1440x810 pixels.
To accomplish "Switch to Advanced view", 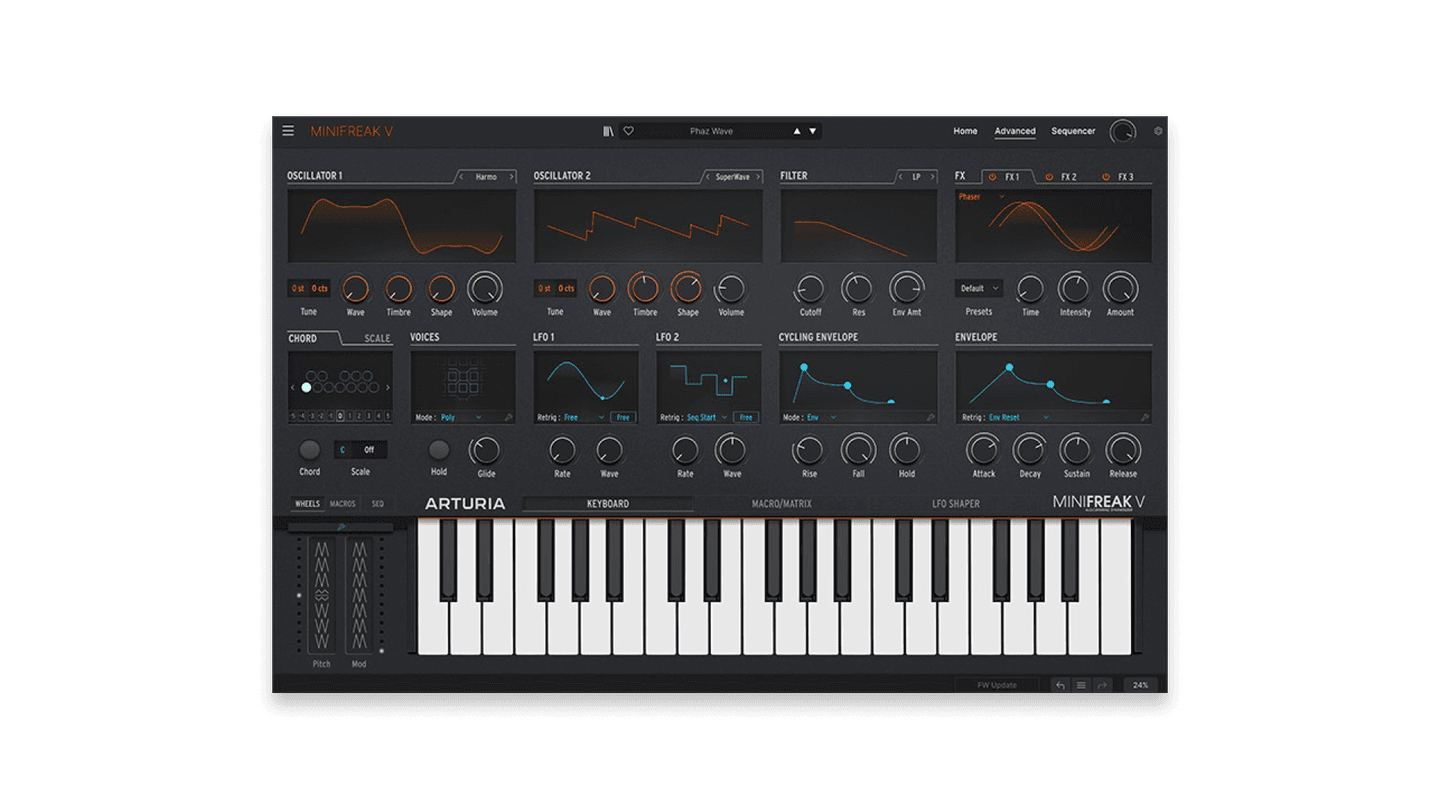I will [x=1015, y=131].
